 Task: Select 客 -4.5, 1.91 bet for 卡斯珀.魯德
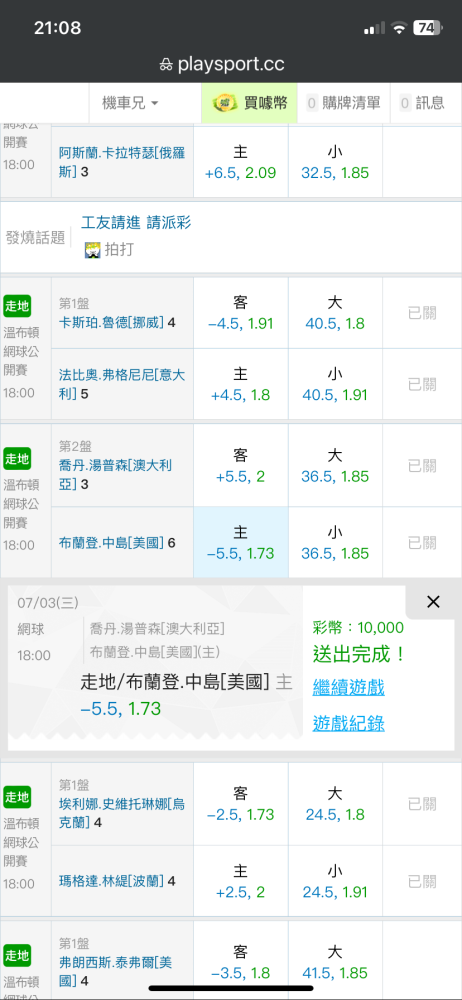(x=241, y=313)
